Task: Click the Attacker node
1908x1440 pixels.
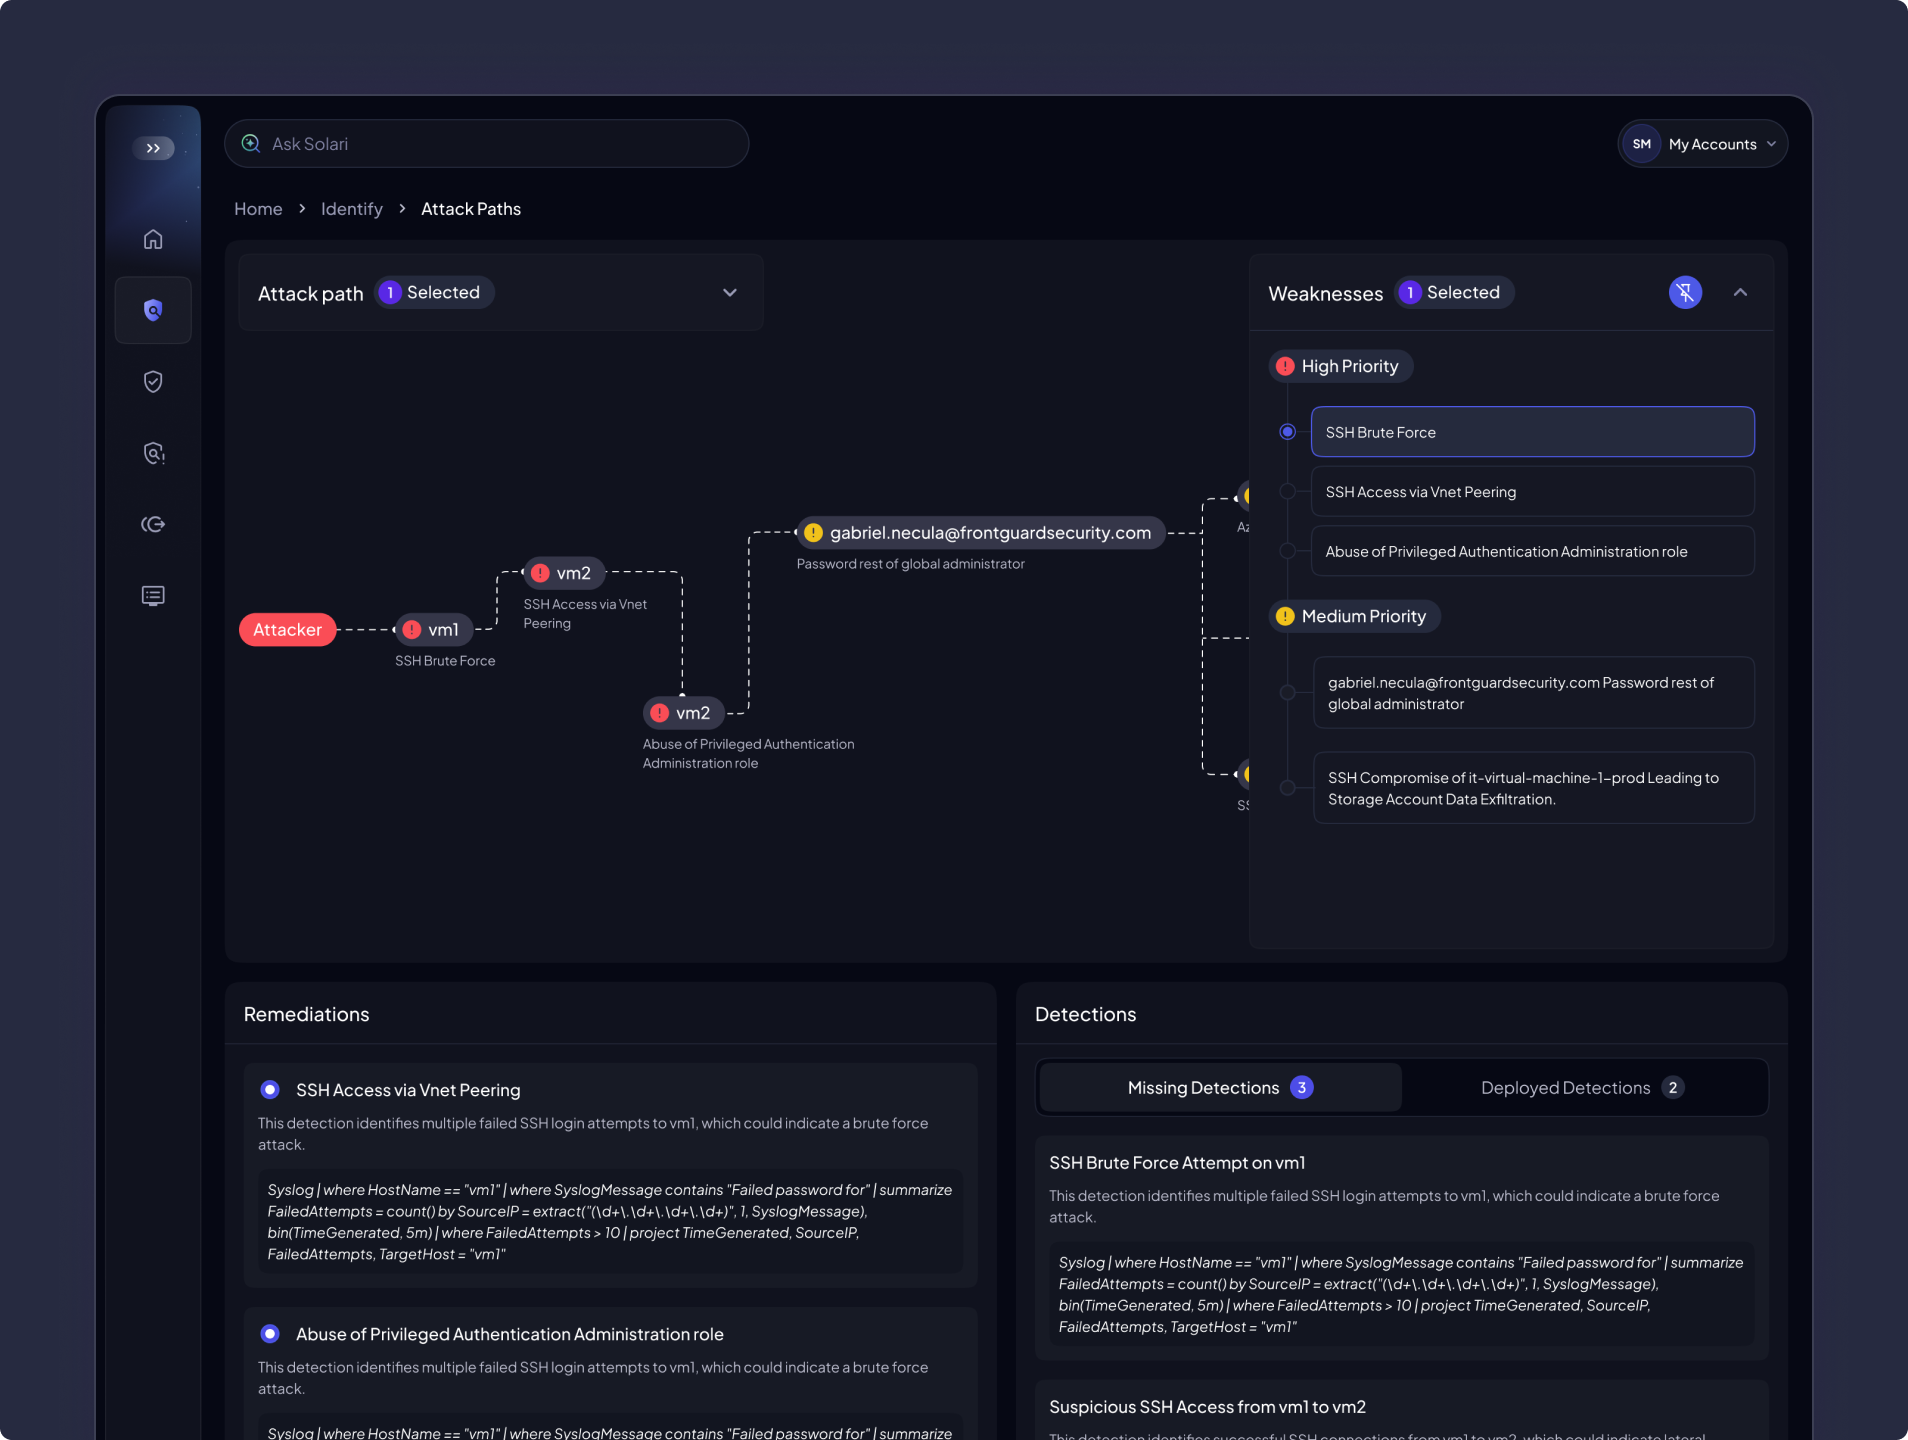Action: (x=287, y=630)
